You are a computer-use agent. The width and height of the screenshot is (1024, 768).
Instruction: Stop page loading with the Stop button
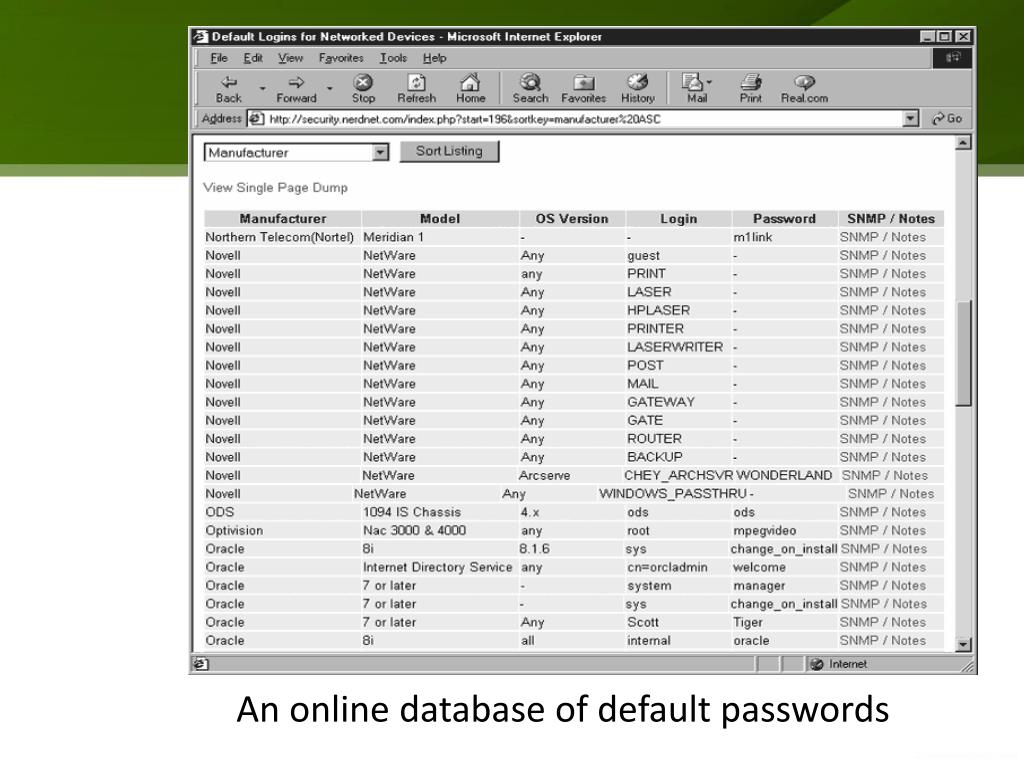(x=363, y=89)
